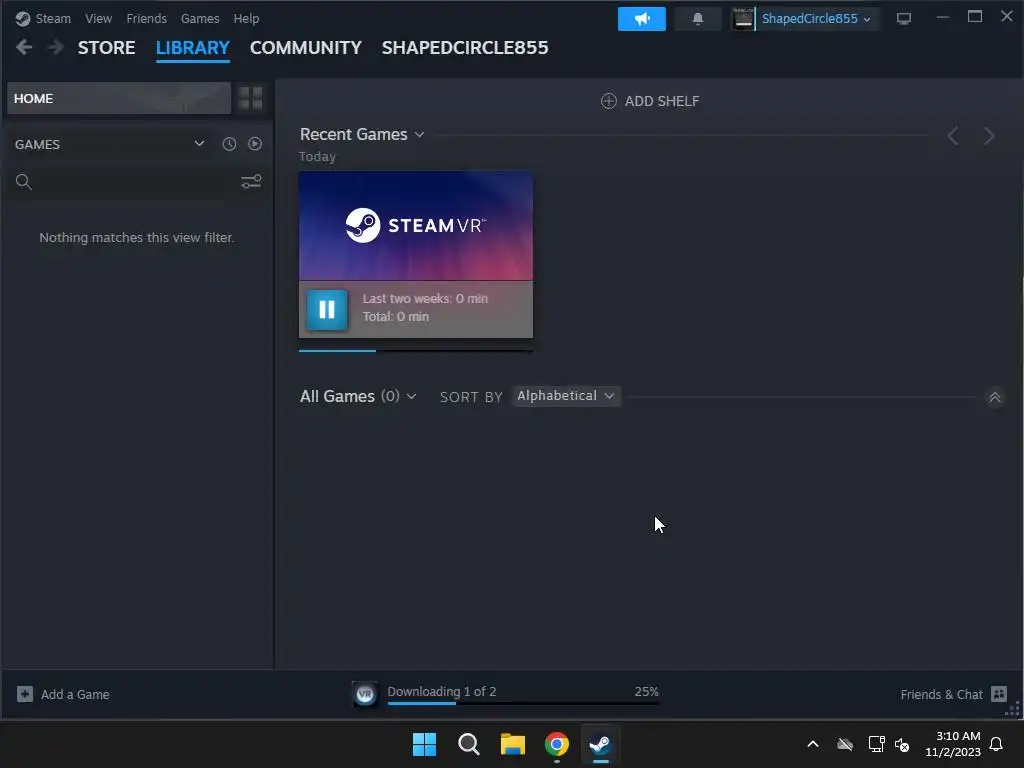The image size is (1024, 768).
Task: Toggle sort by recent activity clock icon
Action: 229,144
